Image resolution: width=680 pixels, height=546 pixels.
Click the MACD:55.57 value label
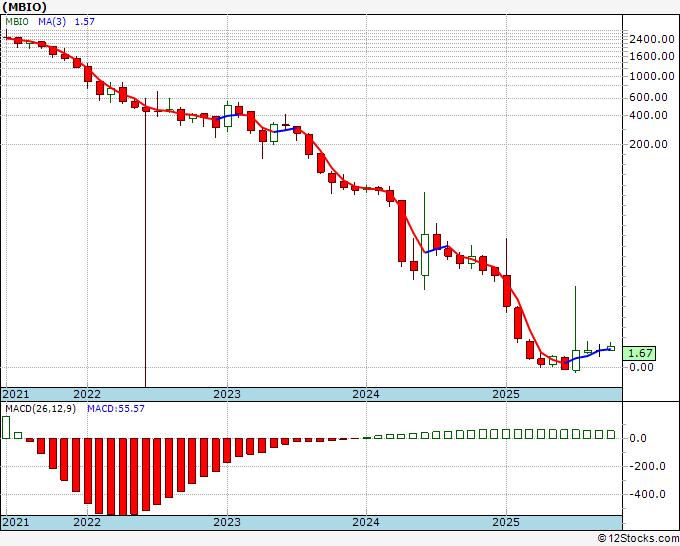pyautogui.click(x=116, y=409)
